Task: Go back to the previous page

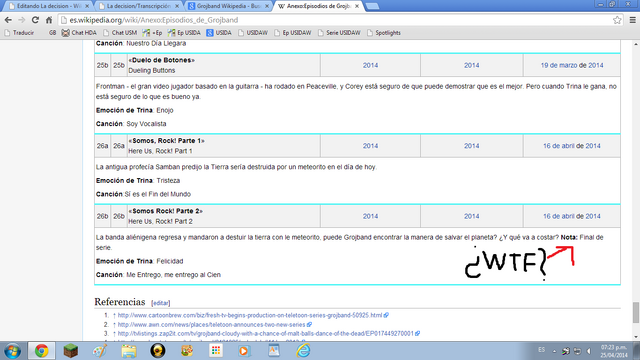Action: [8, 20]
